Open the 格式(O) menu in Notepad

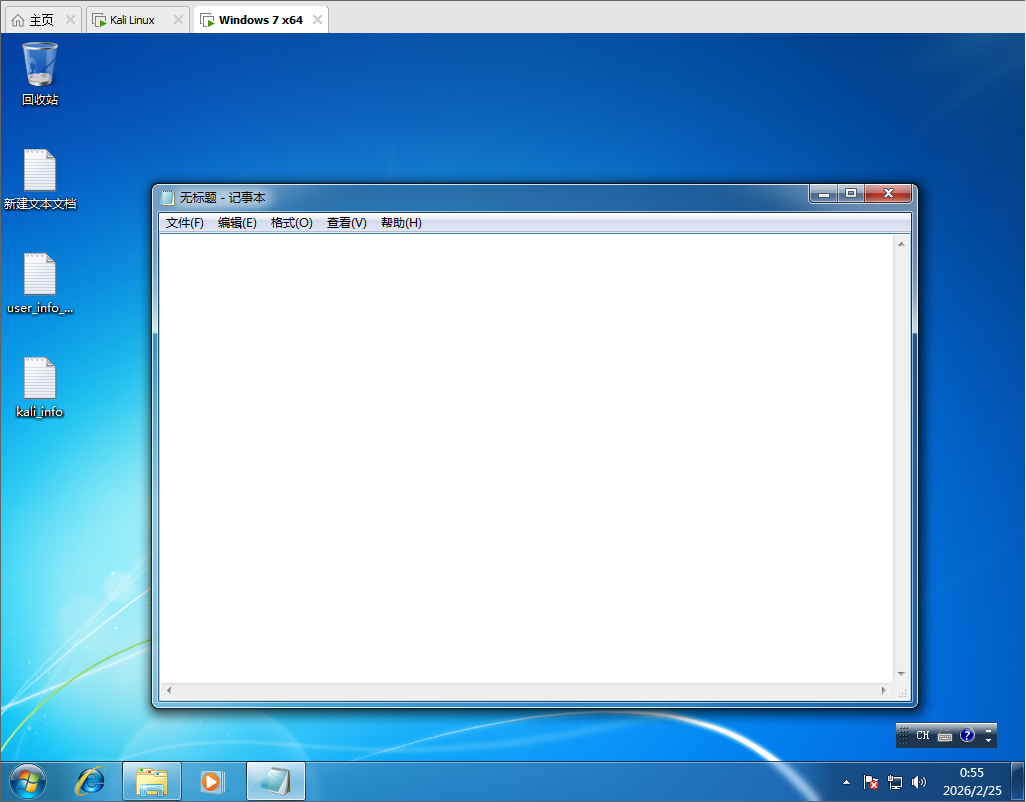[292, 223]
